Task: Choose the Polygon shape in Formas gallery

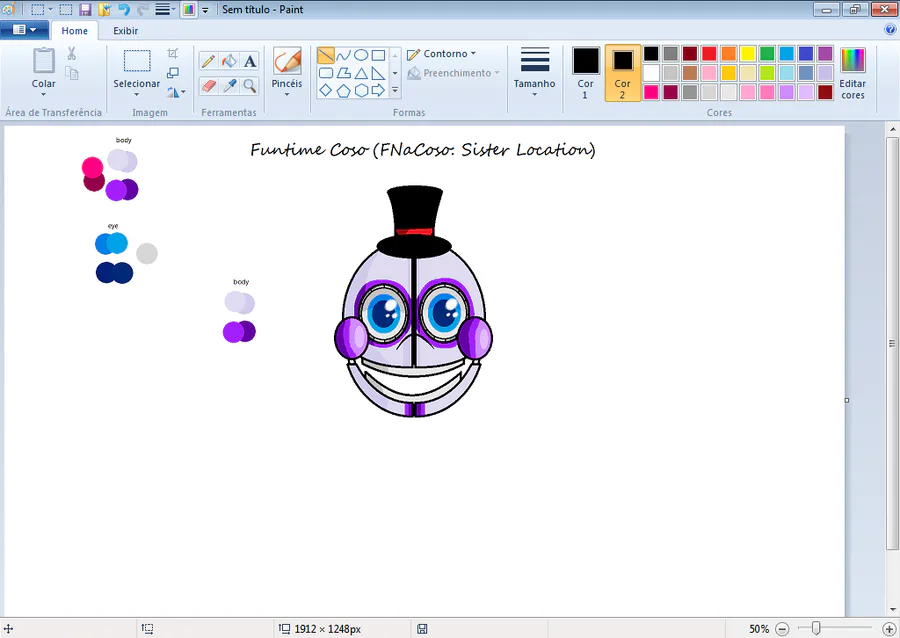Action: pyautogui.click(x=343, y=73)
